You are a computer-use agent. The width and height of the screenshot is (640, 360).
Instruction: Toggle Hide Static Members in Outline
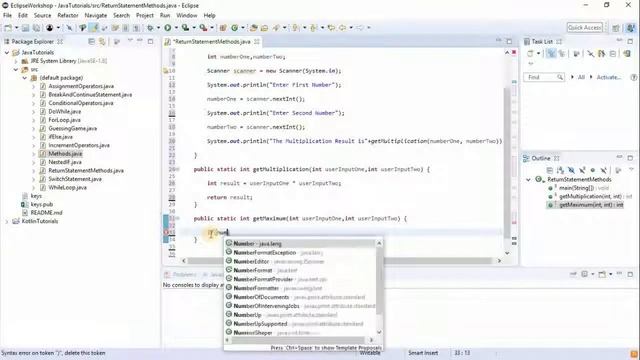point(582,170)
